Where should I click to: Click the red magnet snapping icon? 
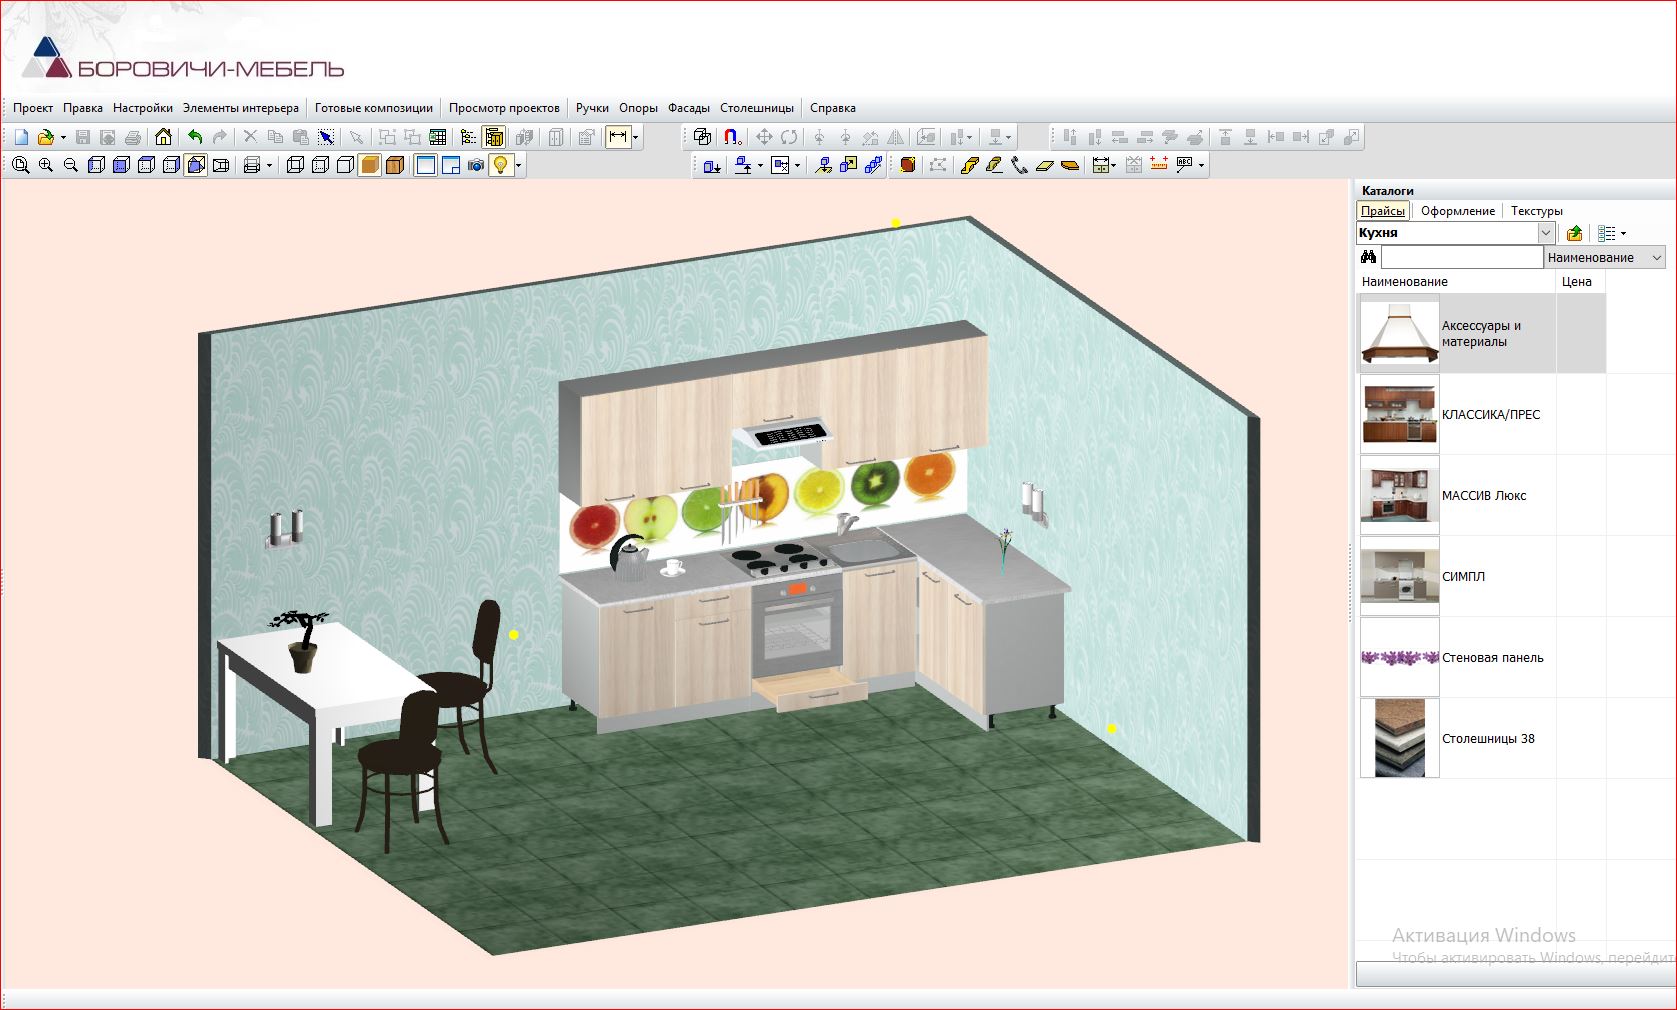pos(732,137)
